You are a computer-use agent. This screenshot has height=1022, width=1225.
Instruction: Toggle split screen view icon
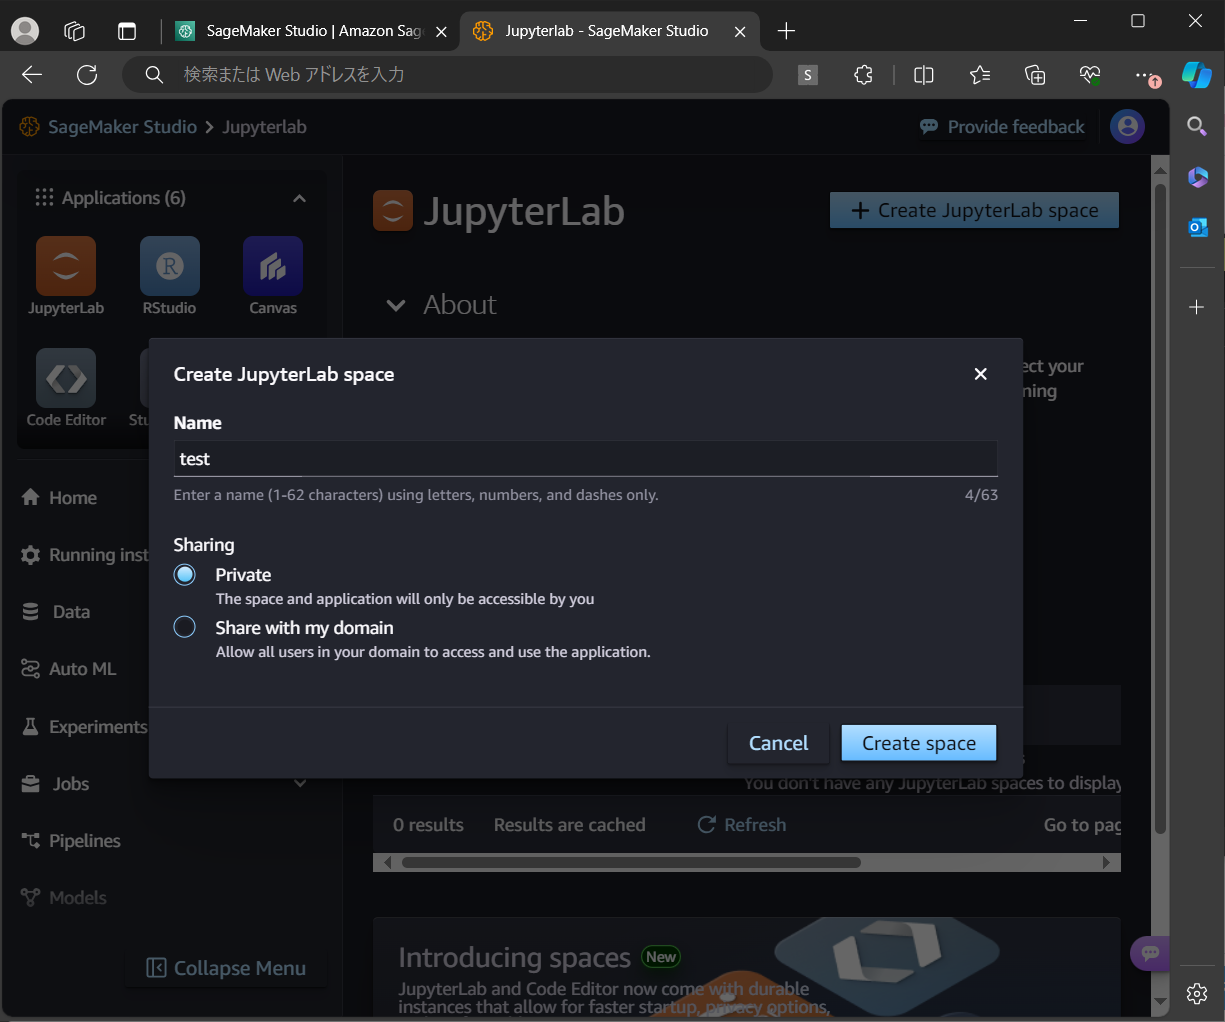pos(924,75)
